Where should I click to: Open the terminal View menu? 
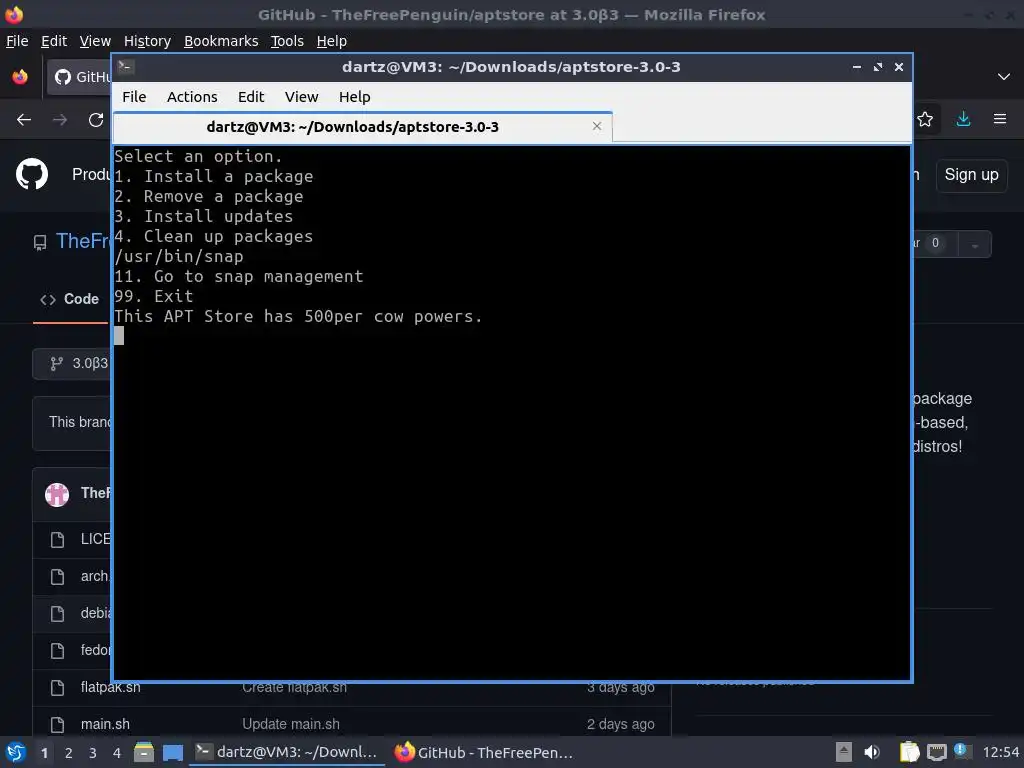tap(301, 97)
